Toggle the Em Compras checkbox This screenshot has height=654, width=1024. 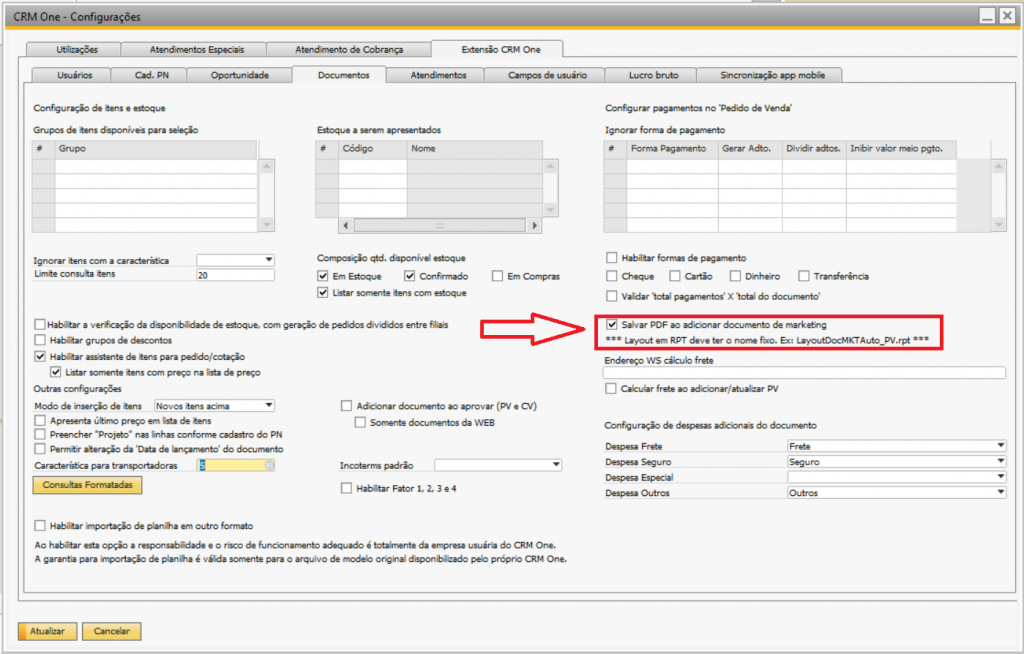498,276
